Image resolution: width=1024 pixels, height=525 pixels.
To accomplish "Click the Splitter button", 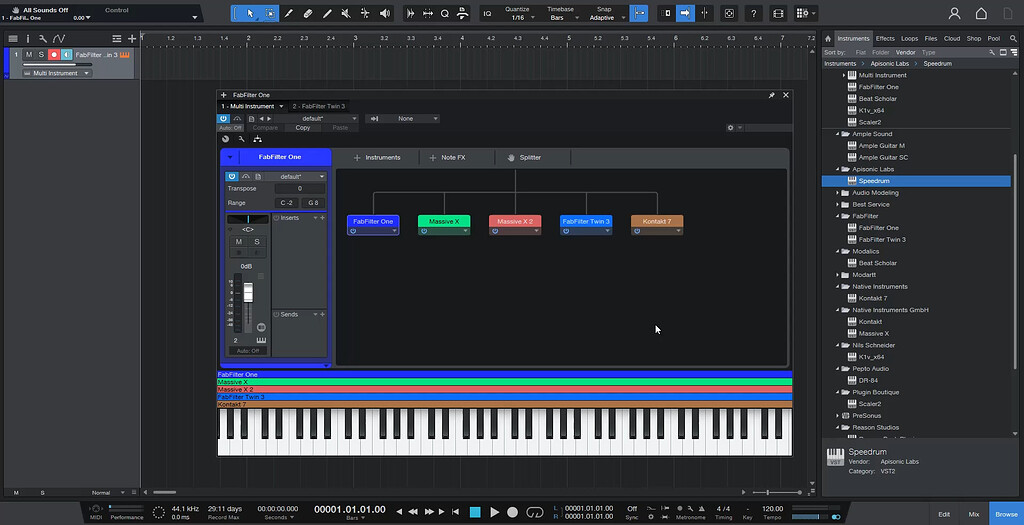I will [x=524, y=157].
